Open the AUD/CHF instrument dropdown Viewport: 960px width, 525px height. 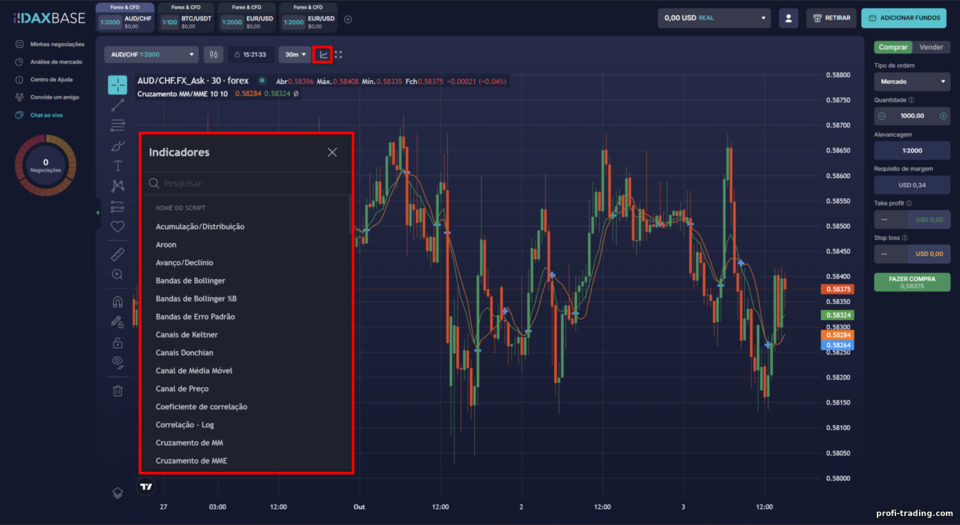click(x=151, y=54)
